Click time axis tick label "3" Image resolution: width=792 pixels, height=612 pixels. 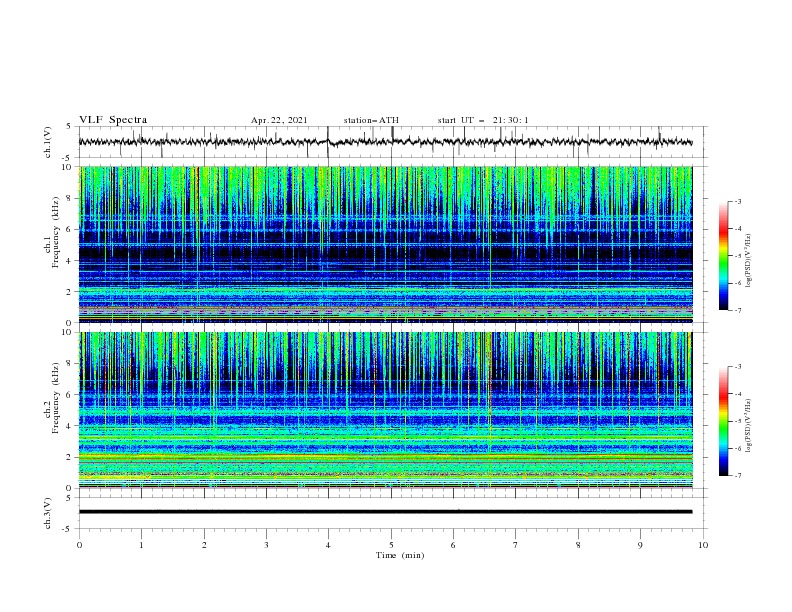tap(267, 545)
